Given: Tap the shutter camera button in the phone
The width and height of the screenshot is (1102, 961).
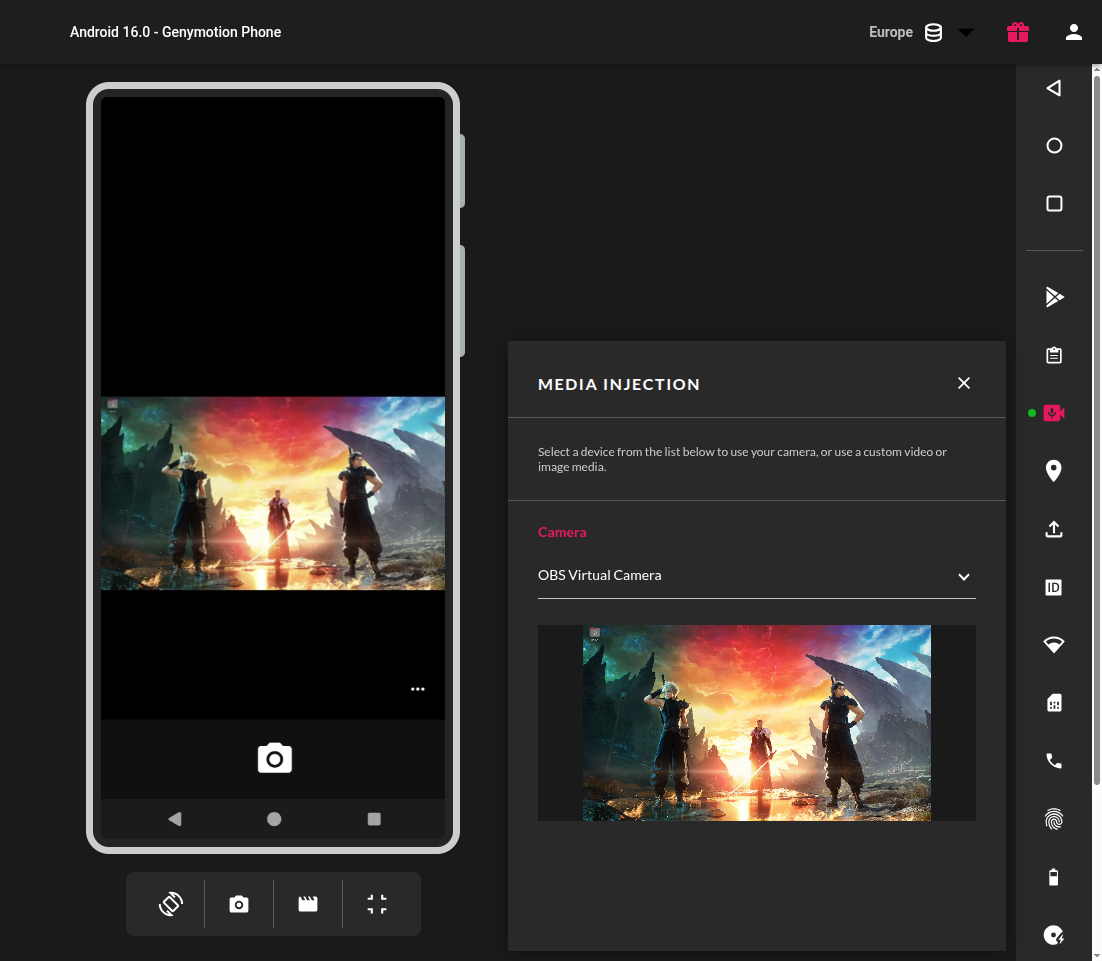Looking at the screenshot, I should pos(275,759).
